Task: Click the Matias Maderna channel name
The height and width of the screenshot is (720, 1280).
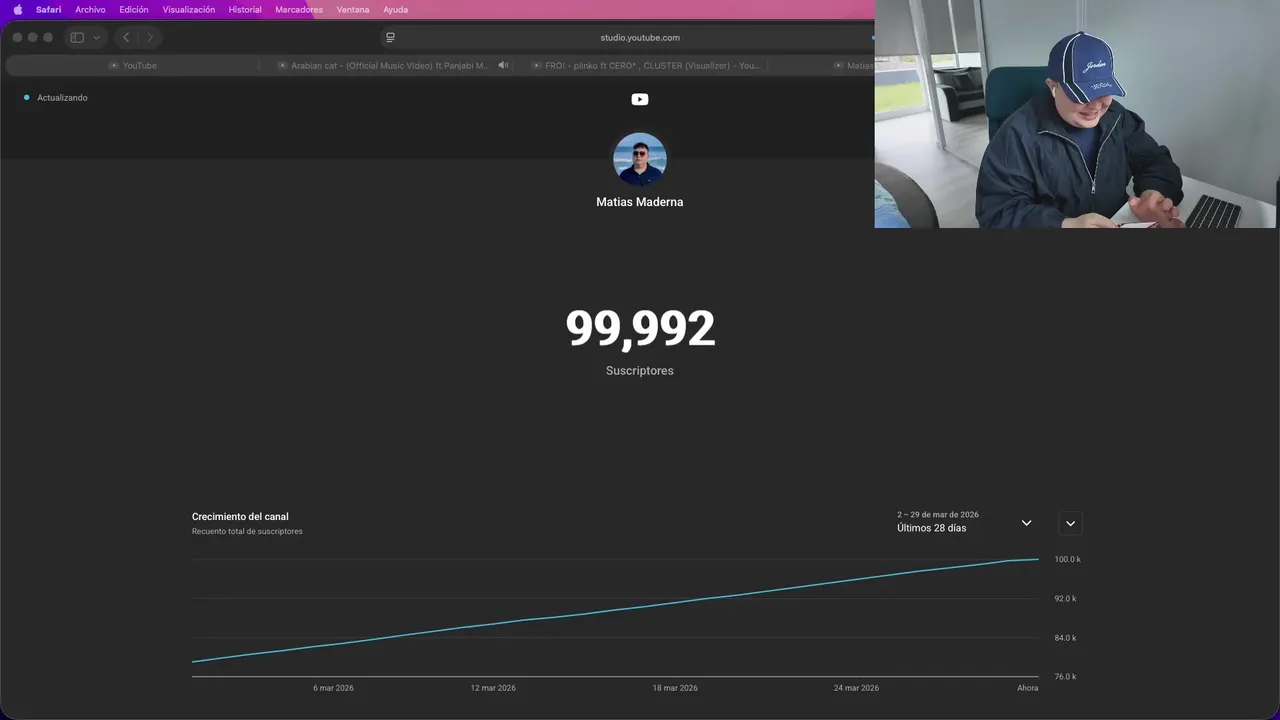Action: tap(640, 202)
